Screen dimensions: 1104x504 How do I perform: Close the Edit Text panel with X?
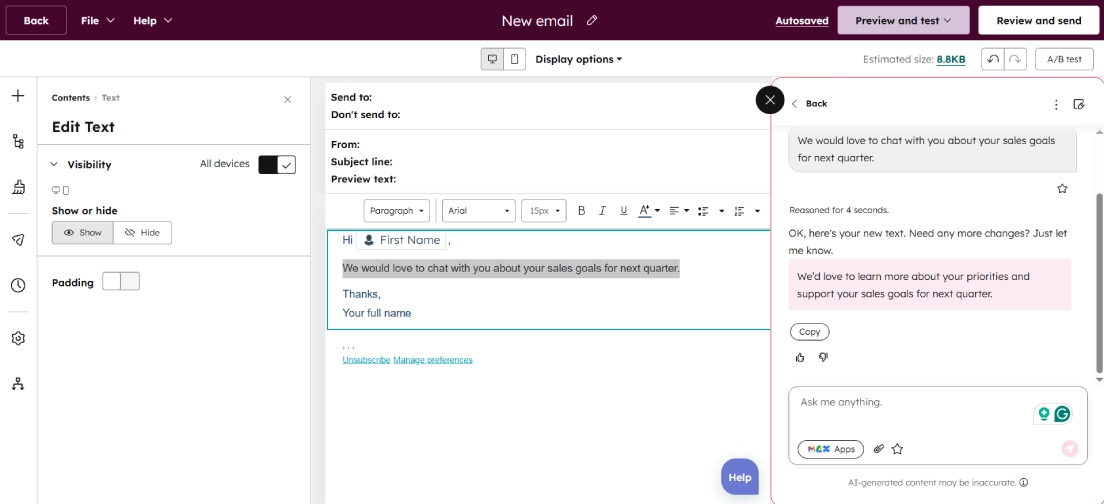(287, 99)
